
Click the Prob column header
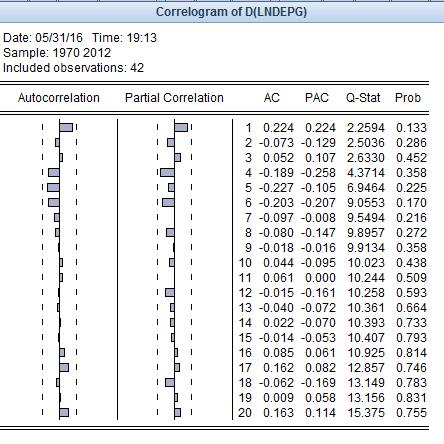tap(408, 98)
